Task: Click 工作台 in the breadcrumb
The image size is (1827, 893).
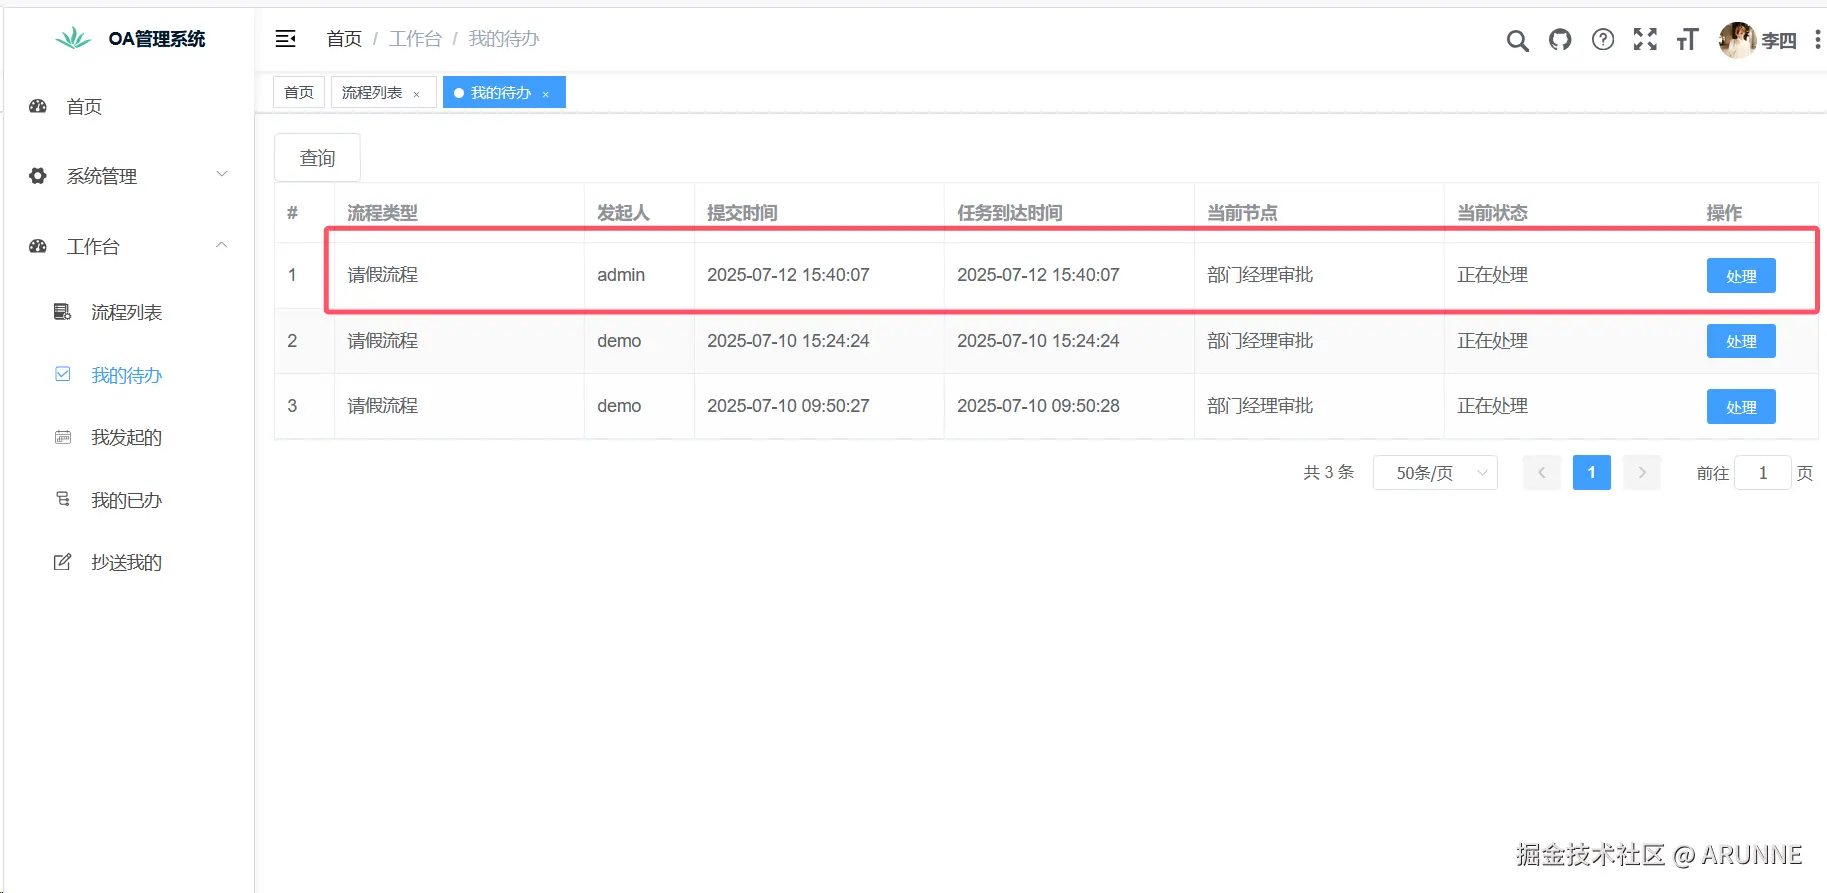Action: 415,39
